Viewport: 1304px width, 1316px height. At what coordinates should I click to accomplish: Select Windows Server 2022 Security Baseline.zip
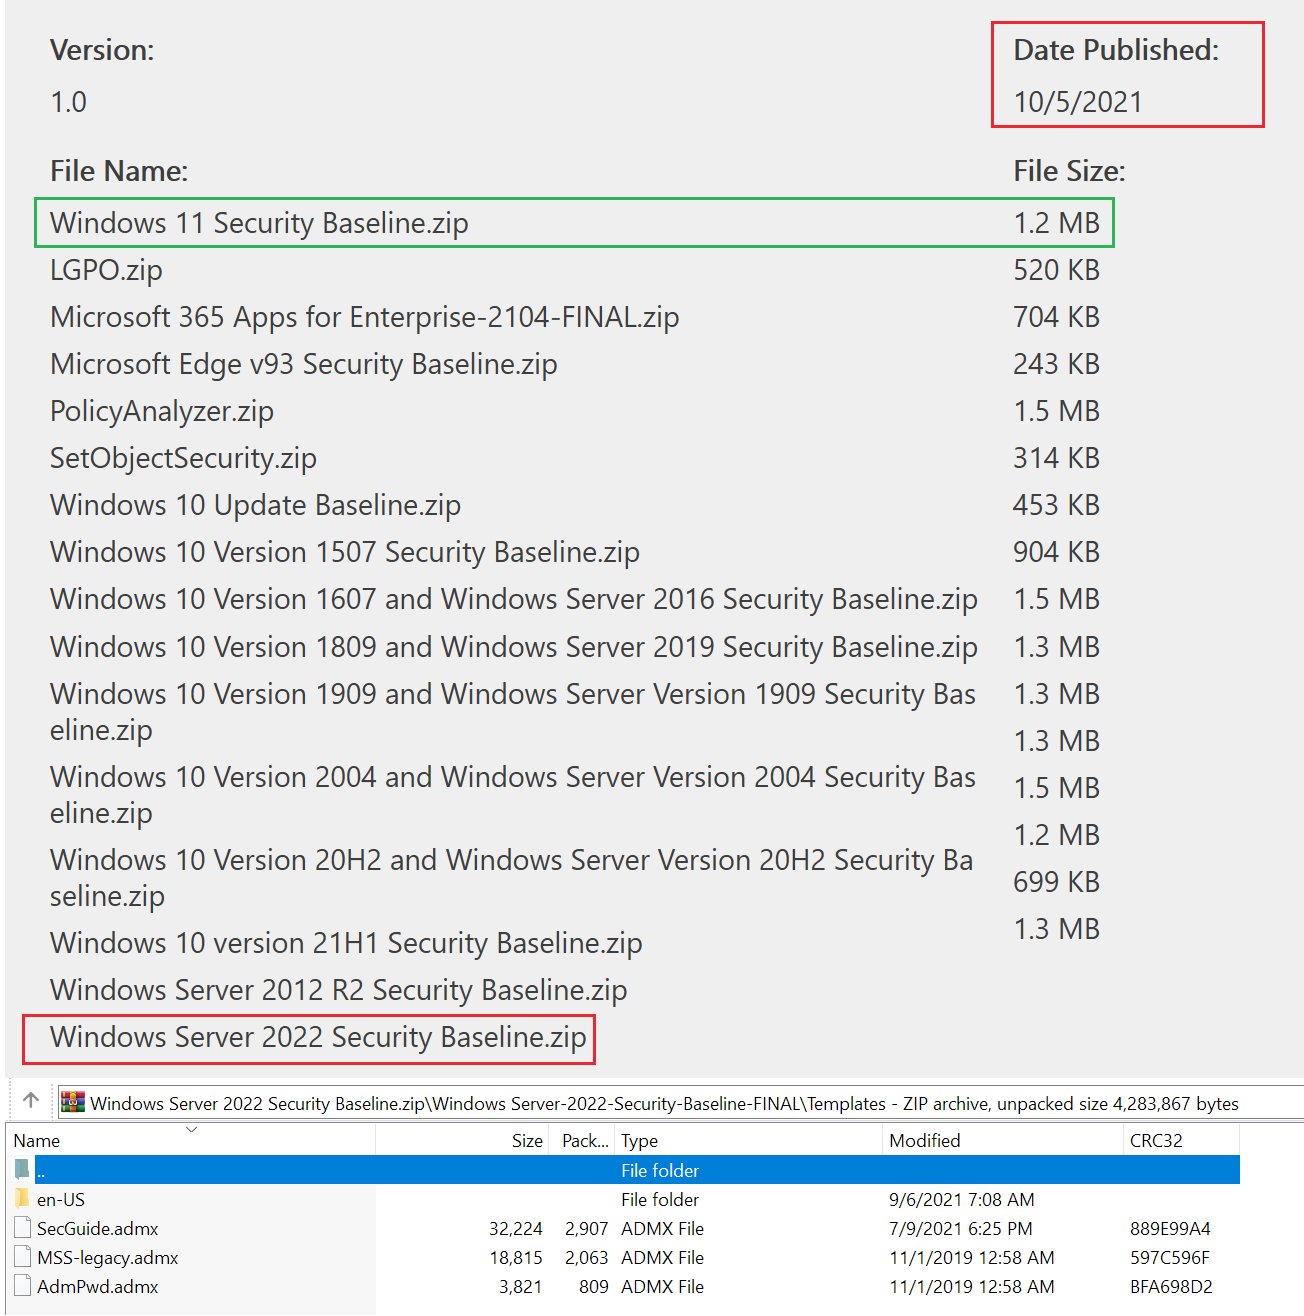click(x=318, y=1037)
